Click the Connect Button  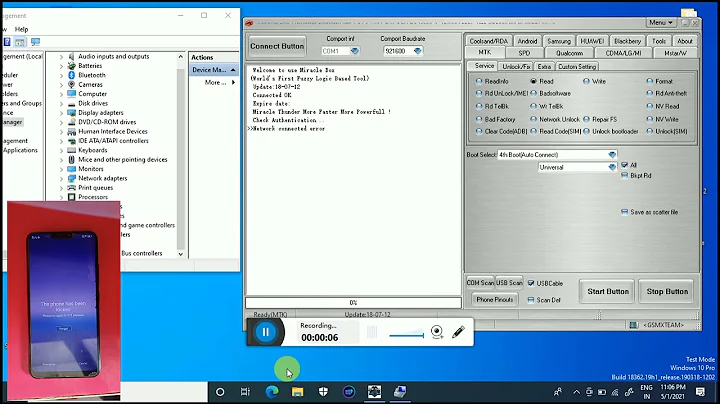(277, 46)
